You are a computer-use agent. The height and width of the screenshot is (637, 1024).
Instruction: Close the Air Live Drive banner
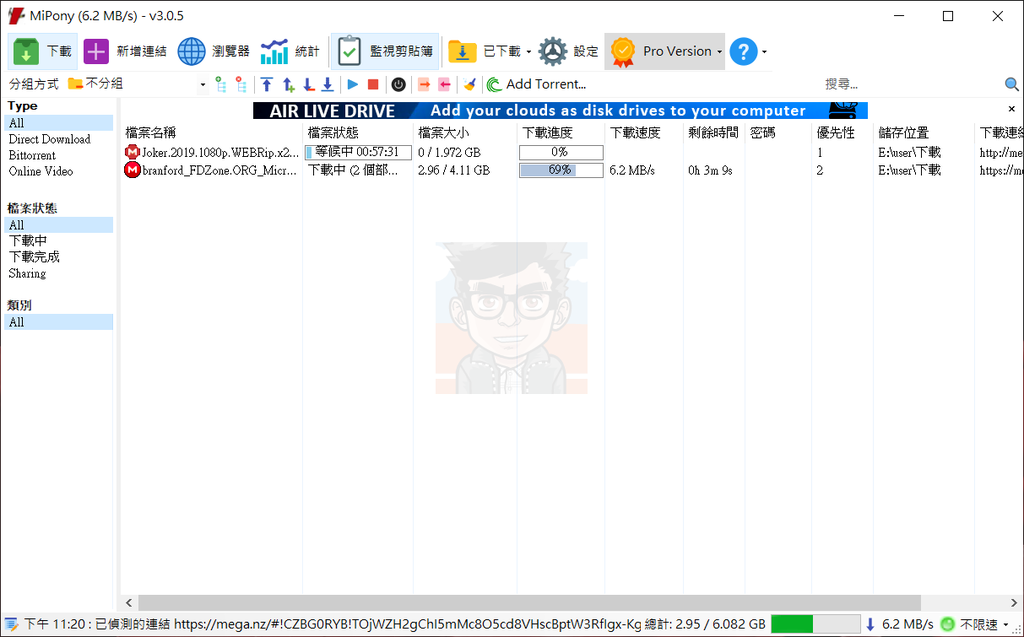1012,109
